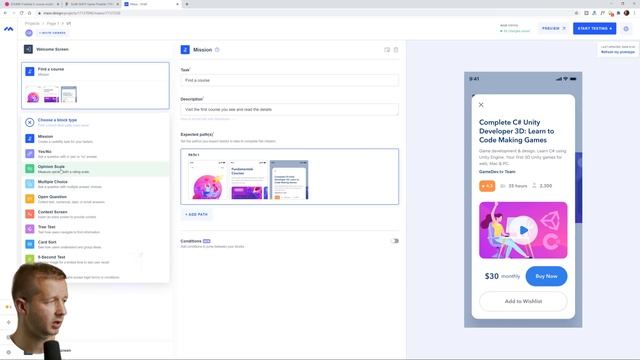
Task: Add an Open Question block
Action: click(95, 199)
